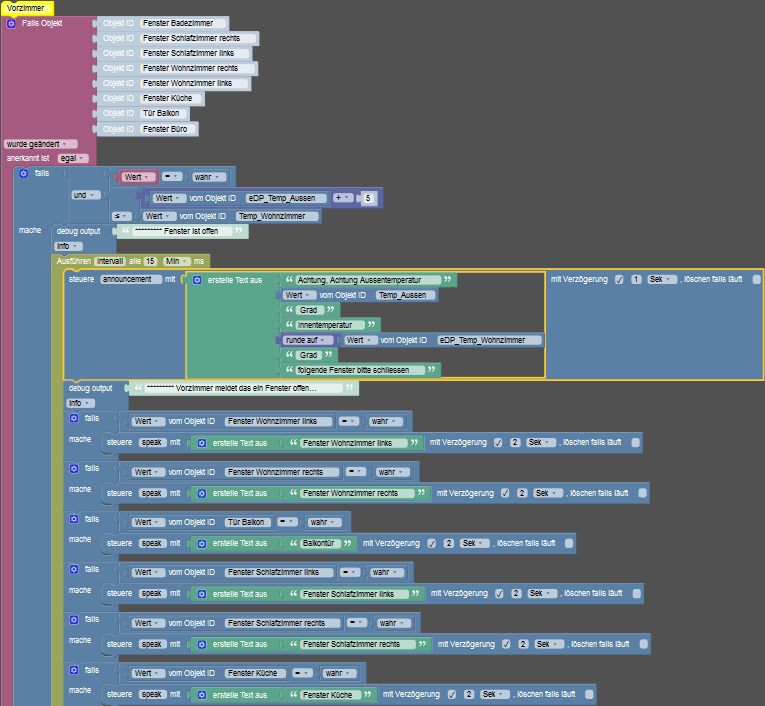This screenshot has height=706, width=765.
Task: Toggle löschen falls läuft for Fenster Schlafzimmer rechts
Action: click(644, 644)
